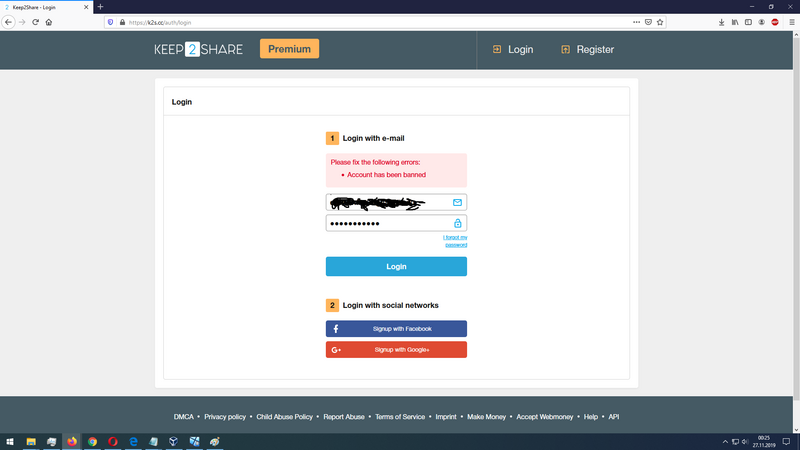Show hidden system tray icons chevron
Screen dimensions: 800x450
(x=725, y=441)
